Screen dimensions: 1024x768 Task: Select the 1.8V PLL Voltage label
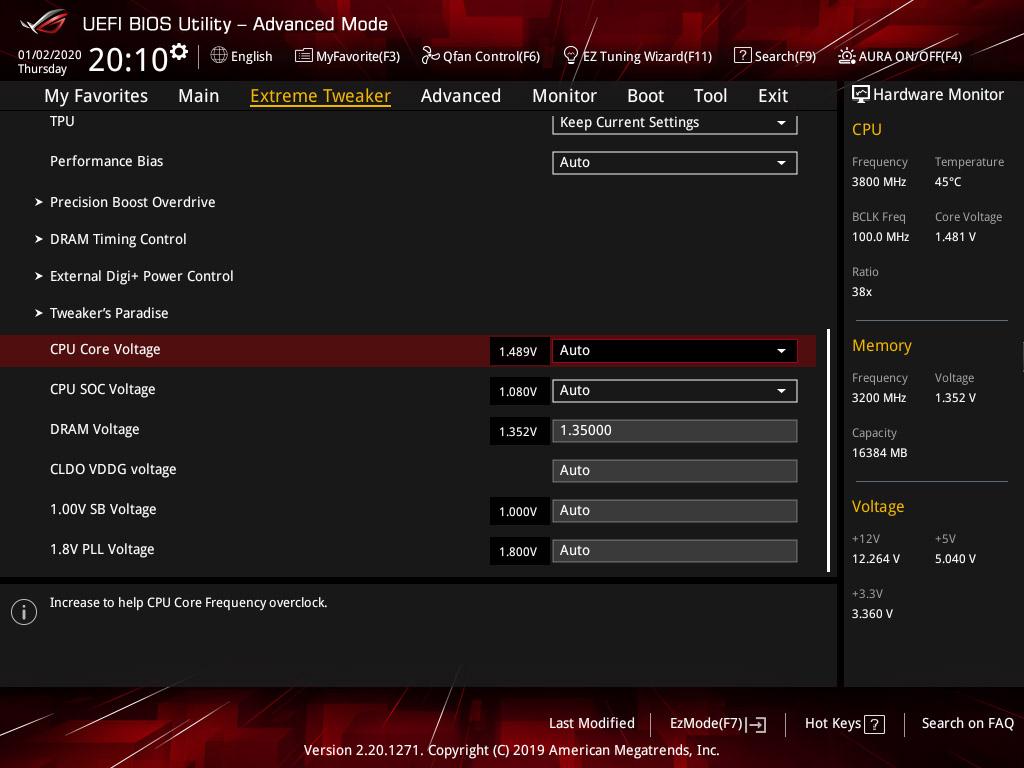tap(102, 549)
